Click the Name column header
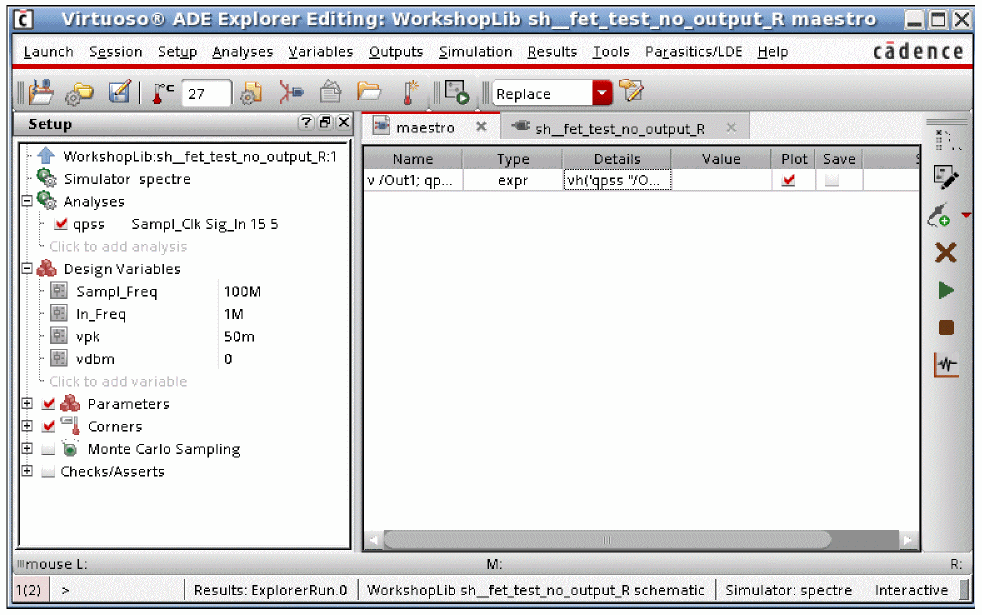 [x=413, y=159]
